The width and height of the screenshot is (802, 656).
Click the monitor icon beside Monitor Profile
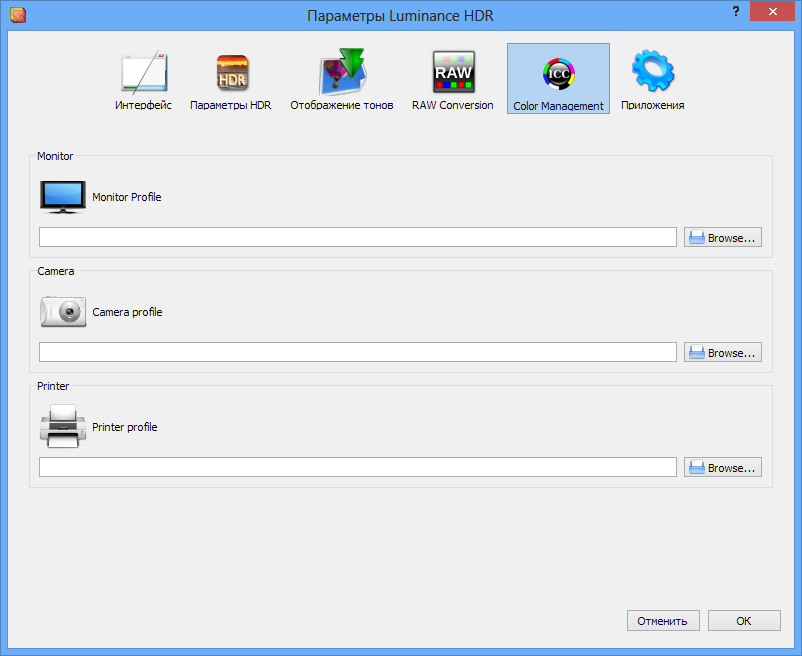pyautogui.click(x=63, y=197)
